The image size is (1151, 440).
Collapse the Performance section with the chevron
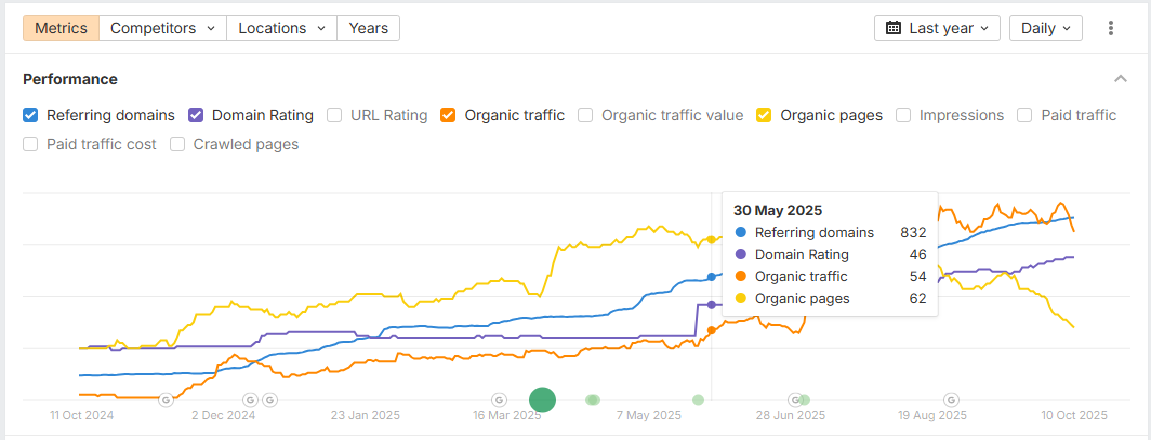(1120, 79)
